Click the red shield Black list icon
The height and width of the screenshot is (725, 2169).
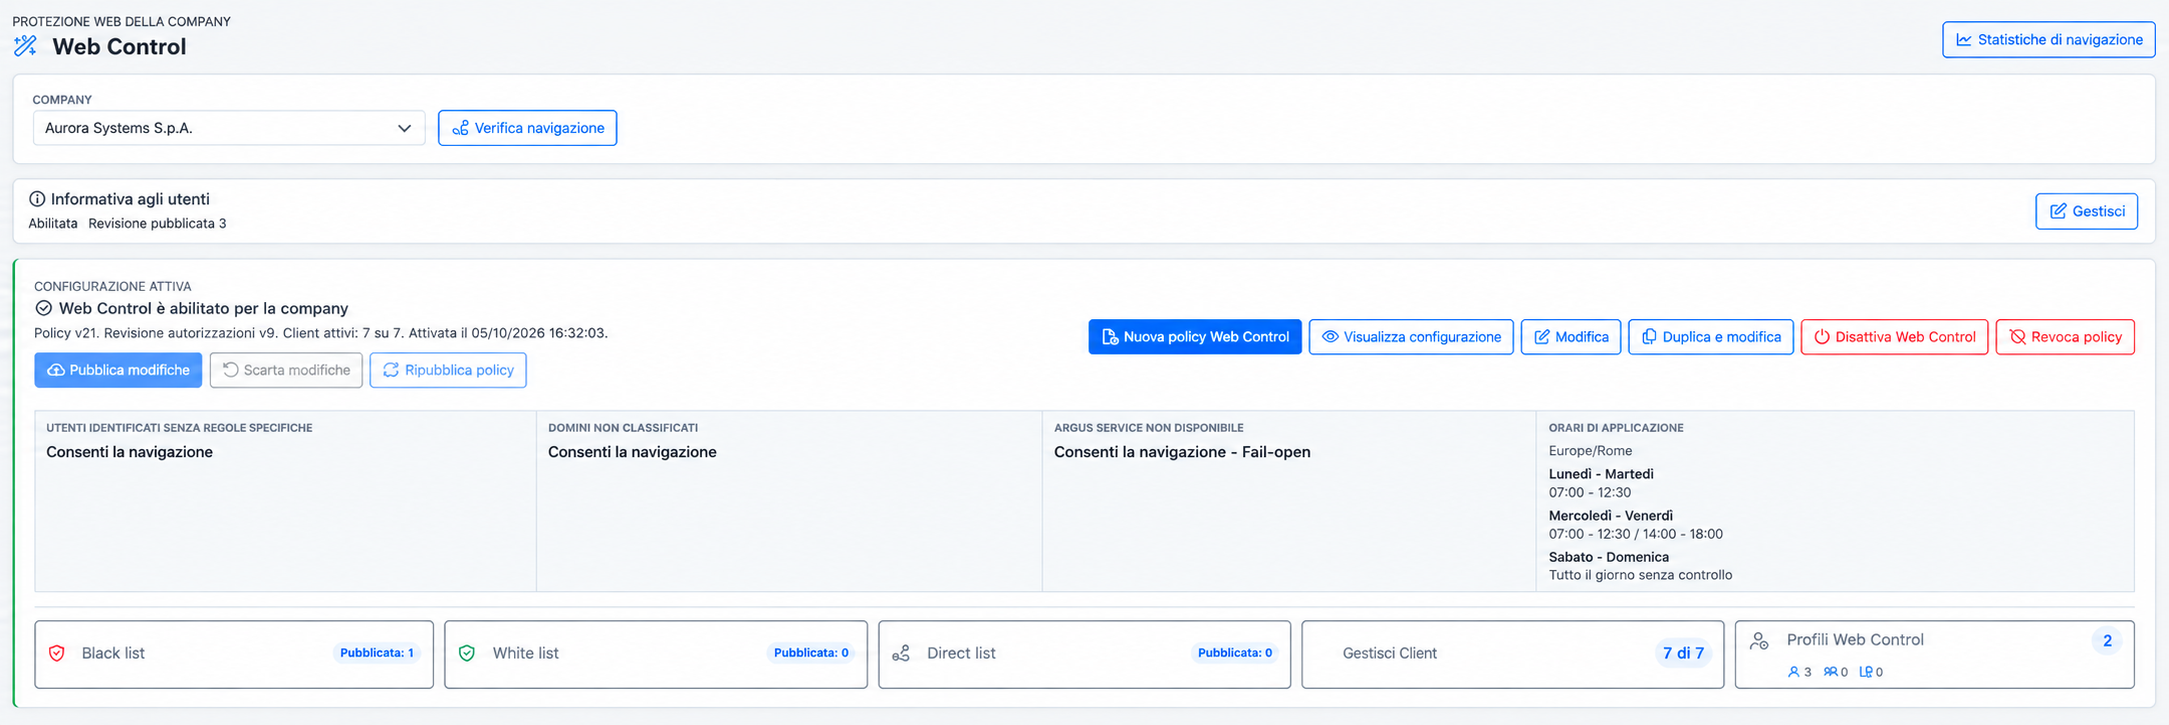(x=57, y=653)
